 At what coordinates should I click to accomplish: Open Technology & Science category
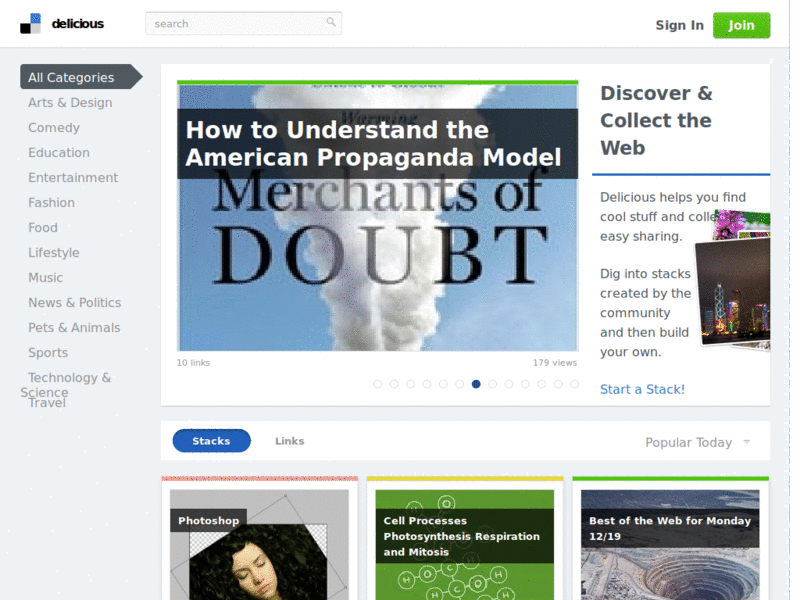[65, 385]
